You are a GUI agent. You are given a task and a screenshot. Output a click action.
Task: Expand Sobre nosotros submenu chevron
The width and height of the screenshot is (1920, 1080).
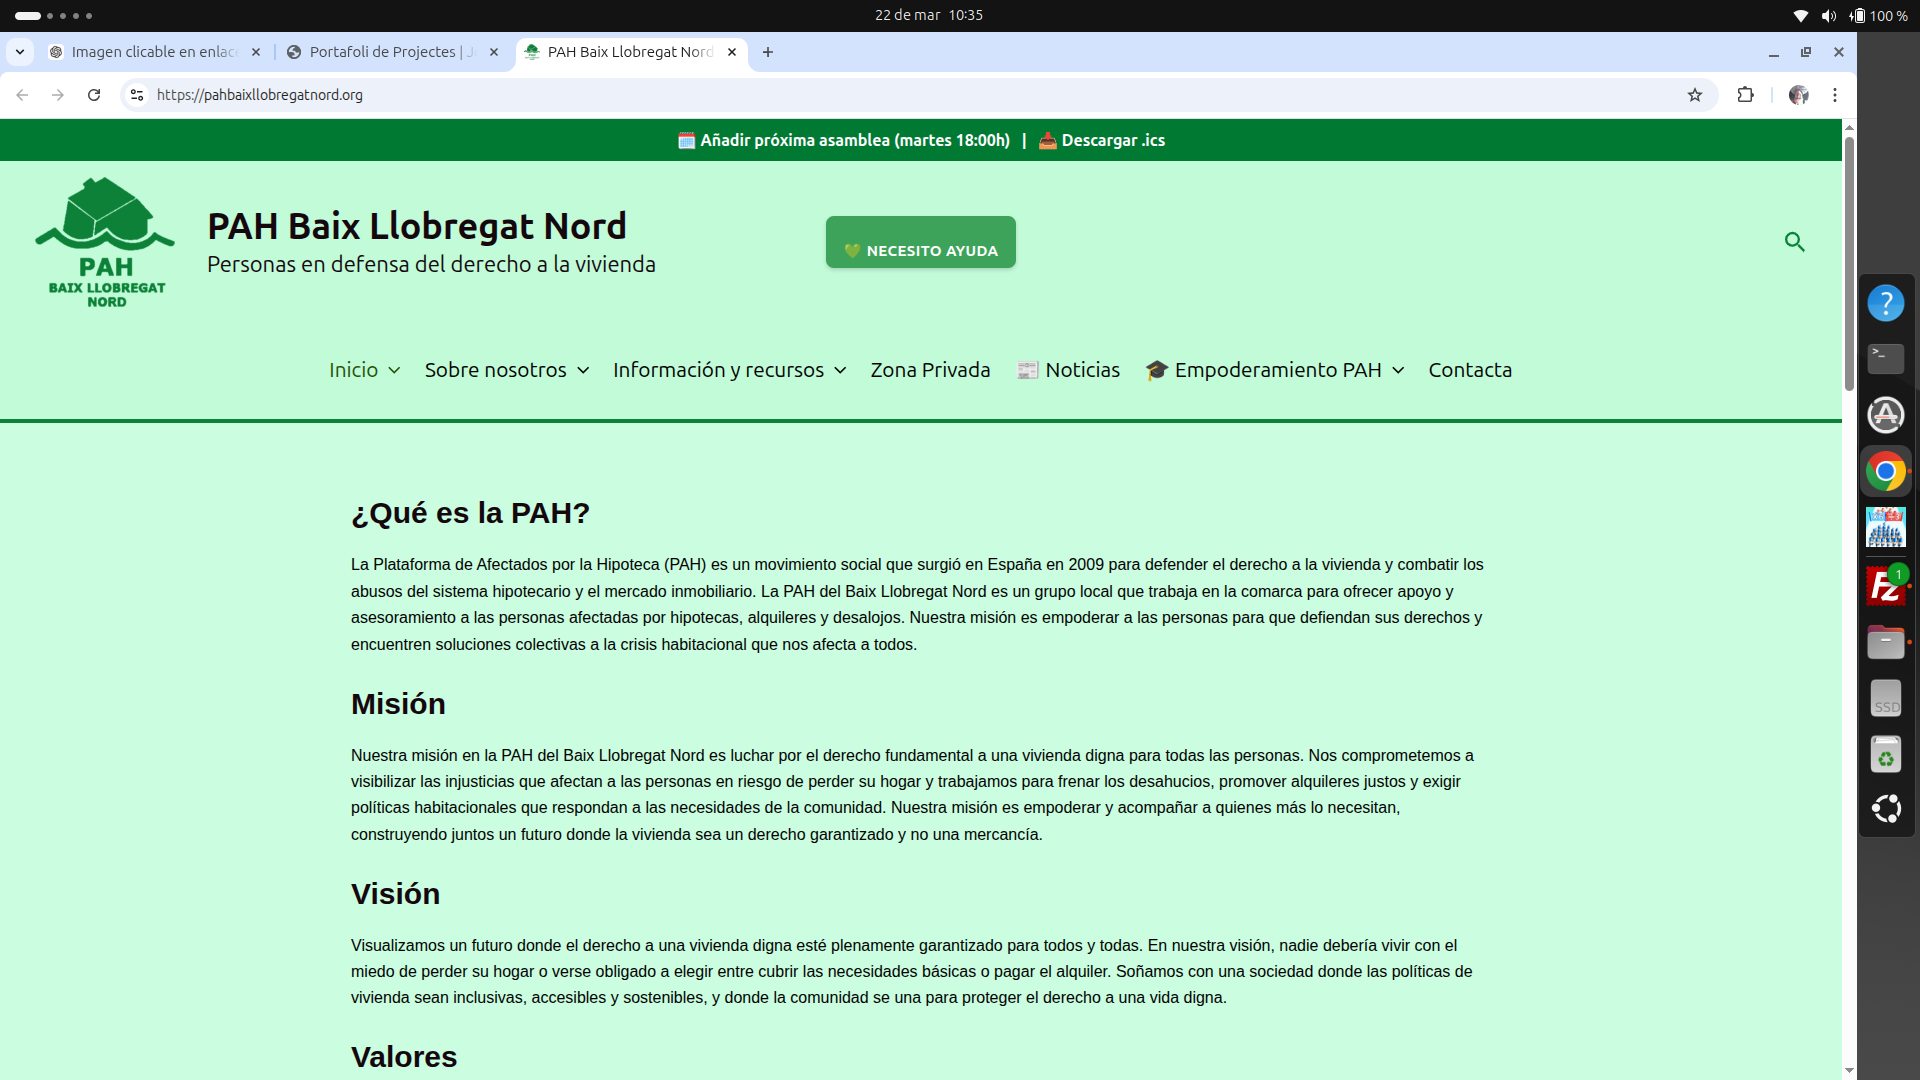tap(583, 371)
